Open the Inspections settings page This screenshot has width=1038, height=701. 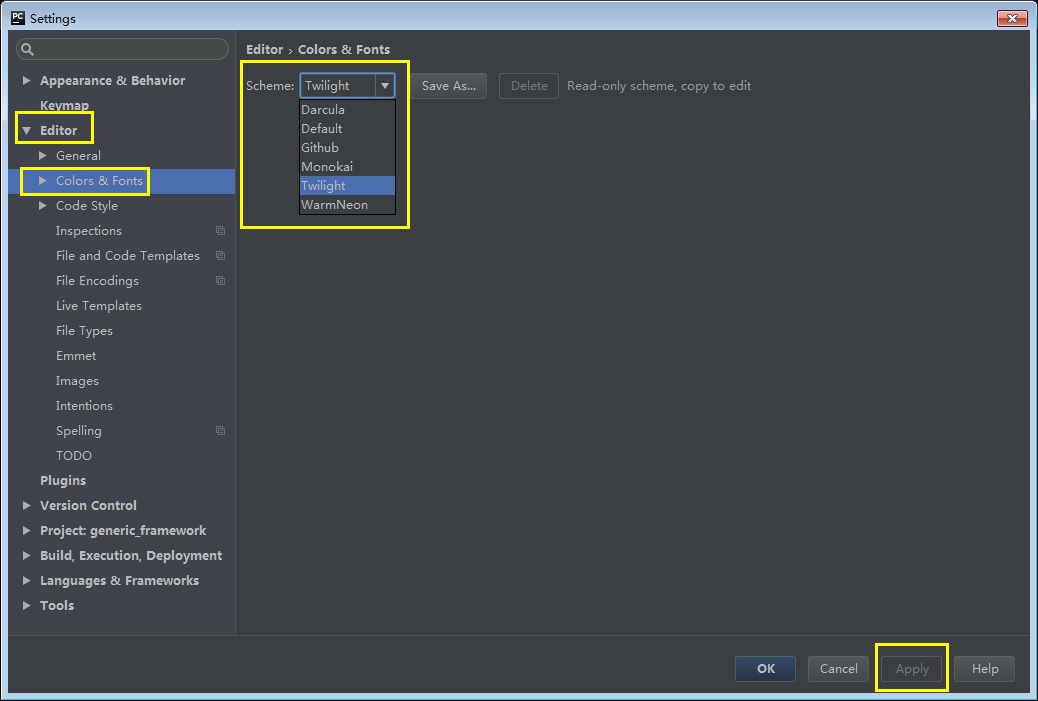pyautogui.click(x=89, y=231)
